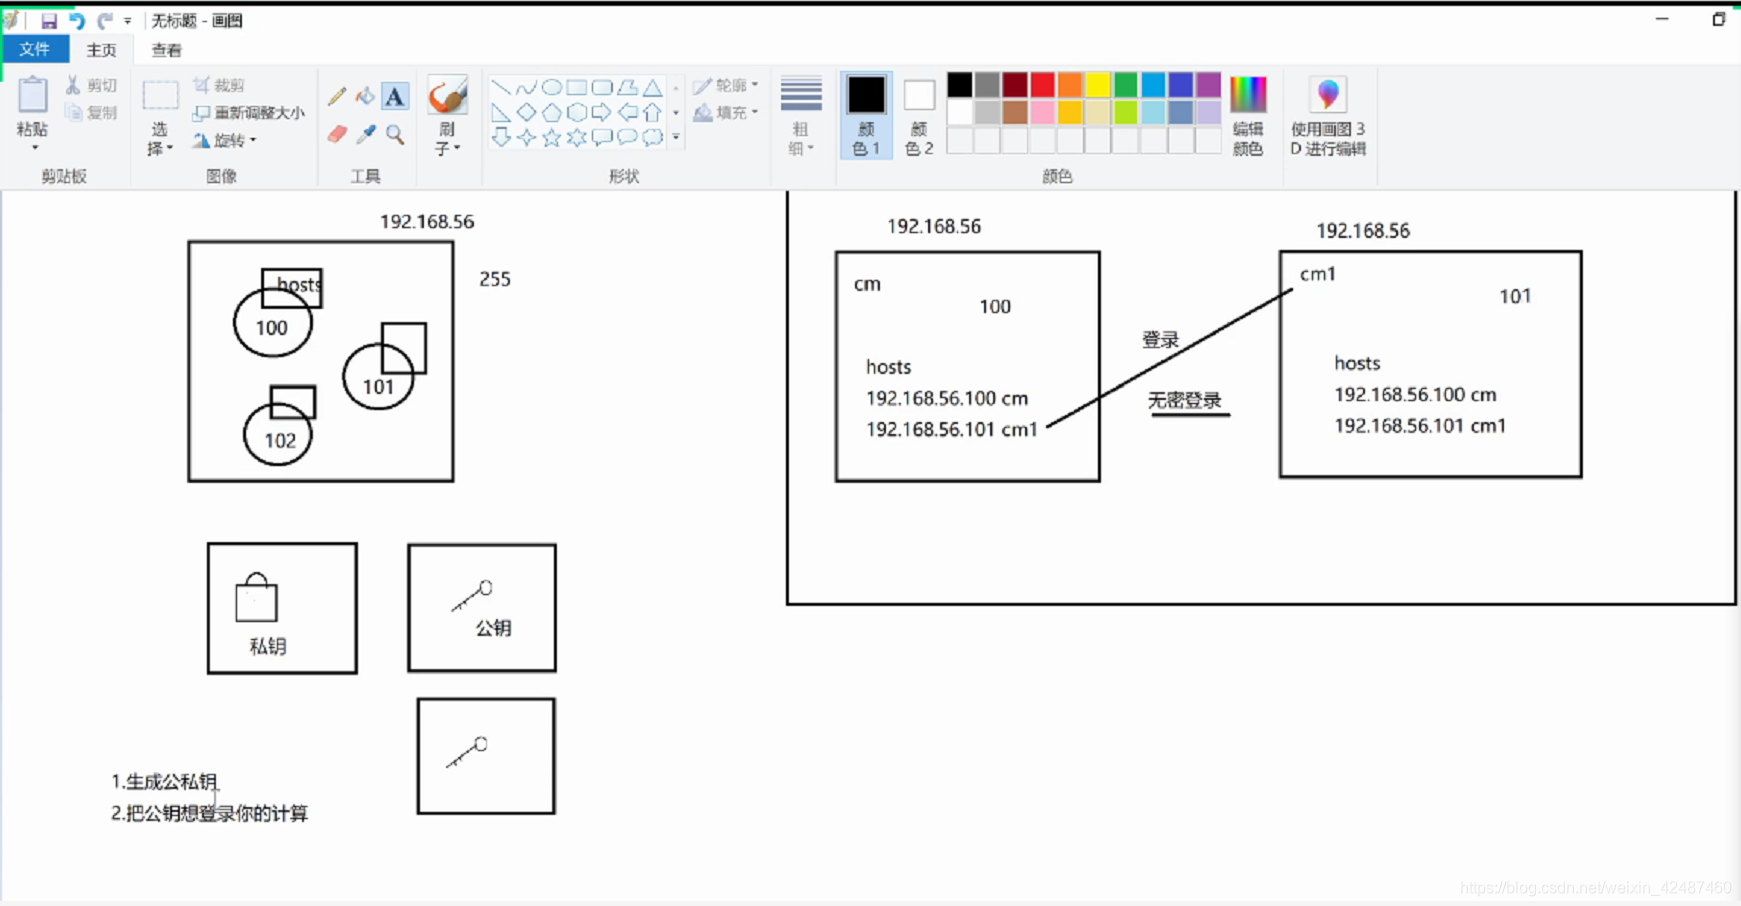Choose the Hexagon shape
Viewport: 1741px width, 906px height.
pos(577,112)
